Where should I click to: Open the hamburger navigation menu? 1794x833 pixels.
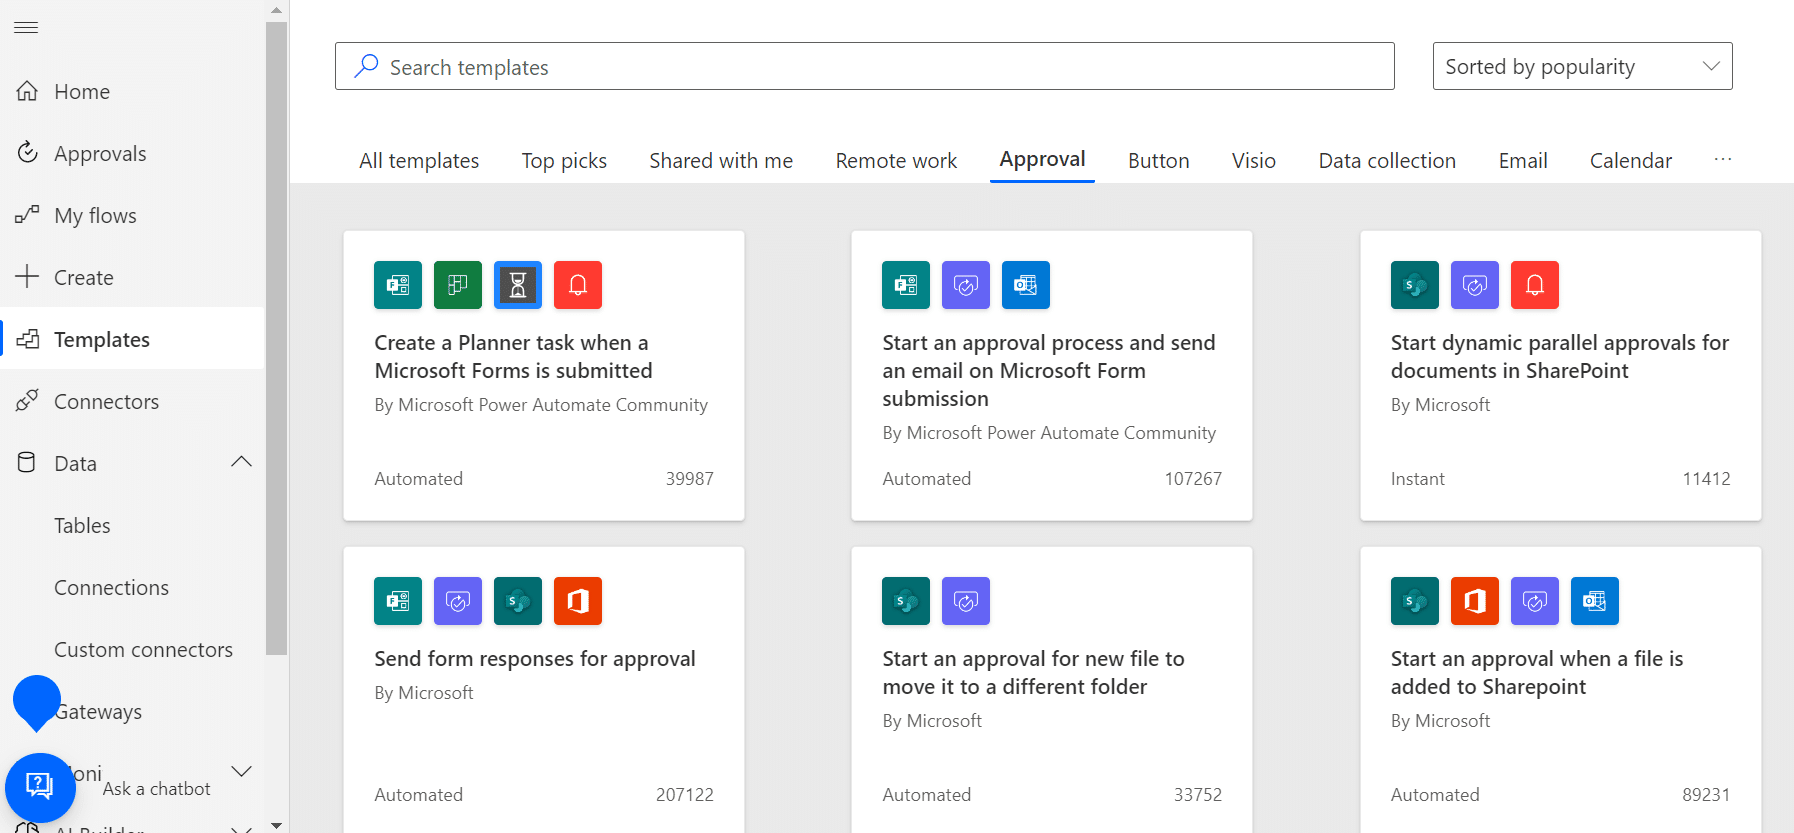point(26,27)
